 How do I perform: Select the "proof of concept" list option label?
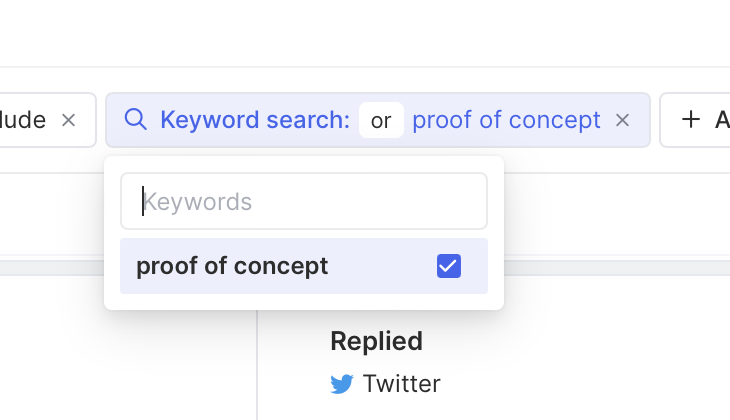point(232,266)
